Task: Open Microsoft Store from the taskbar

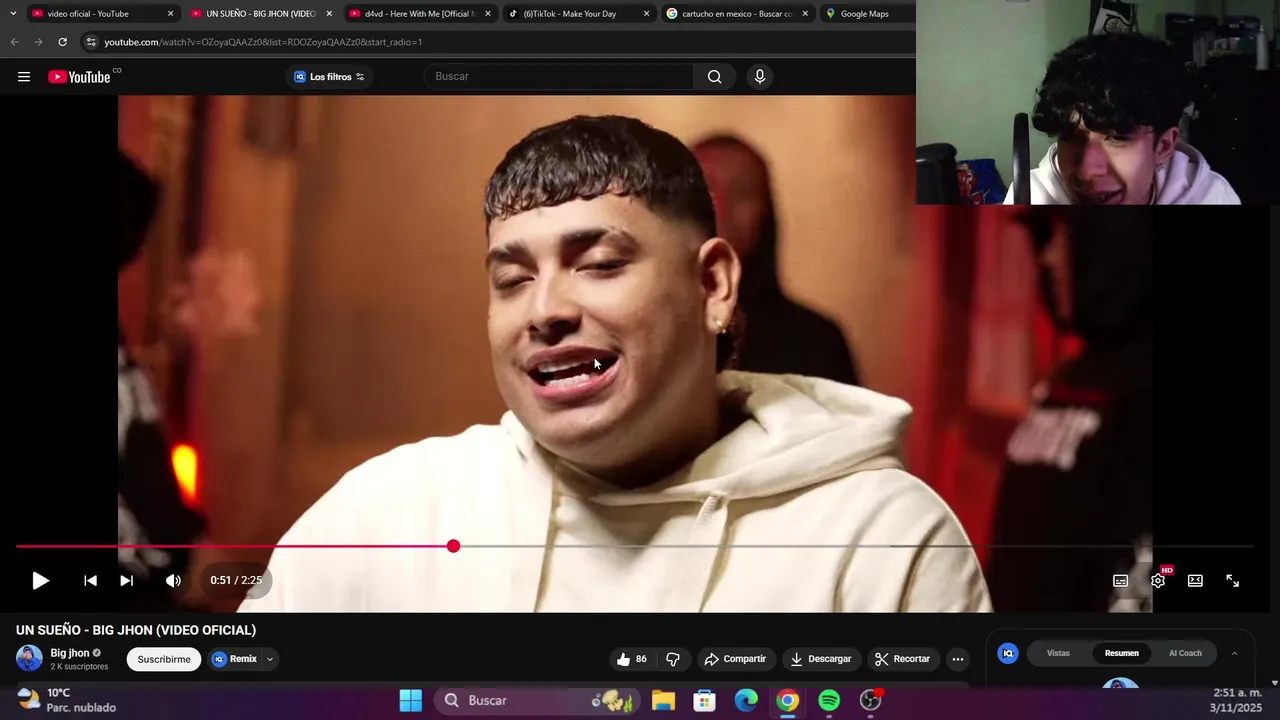Action: click(705, 701)
